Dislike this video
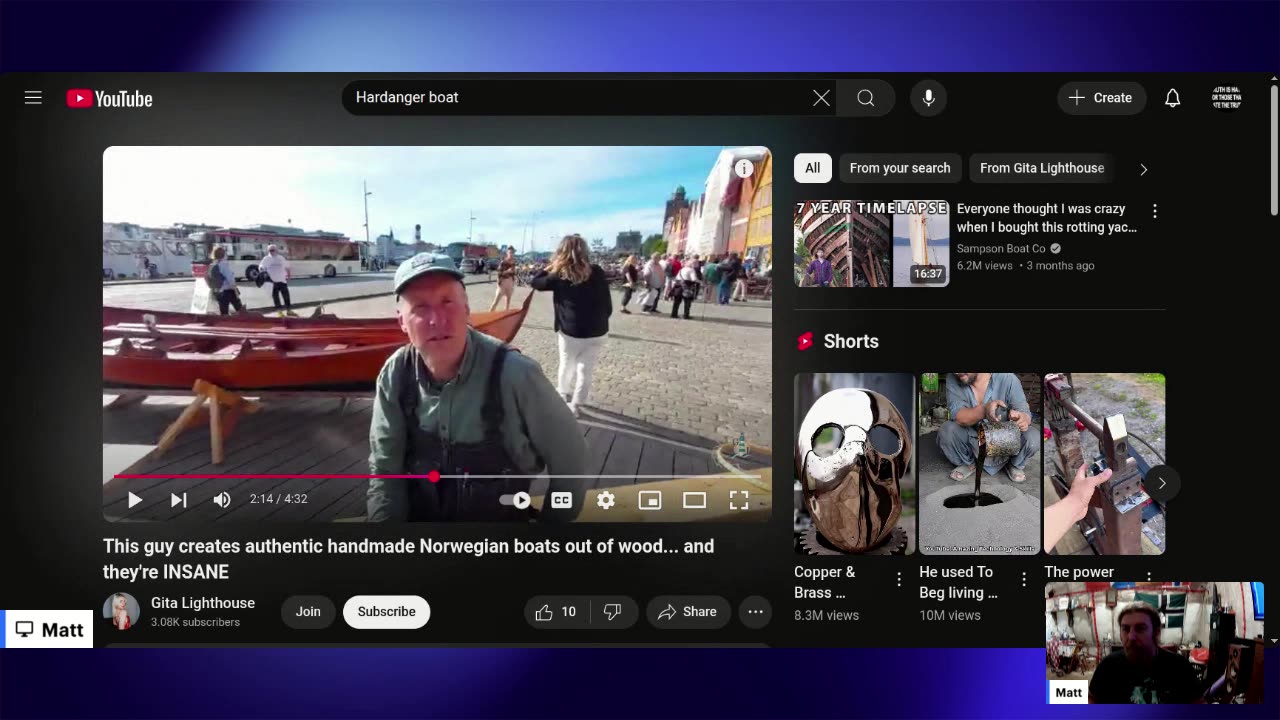The width and height of the screenshot is (1280, 720). (x=613, y=612)
